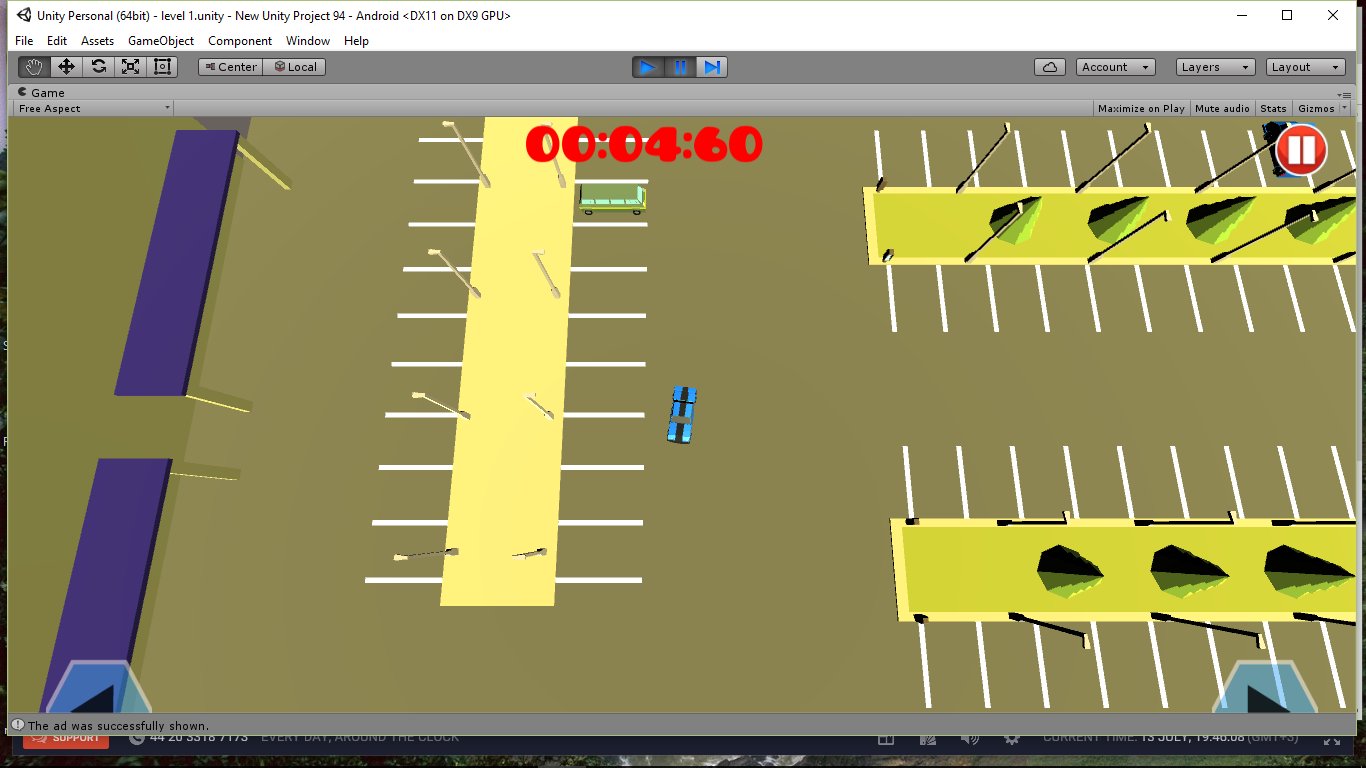Open the GameObject menu

coord(160,41)
